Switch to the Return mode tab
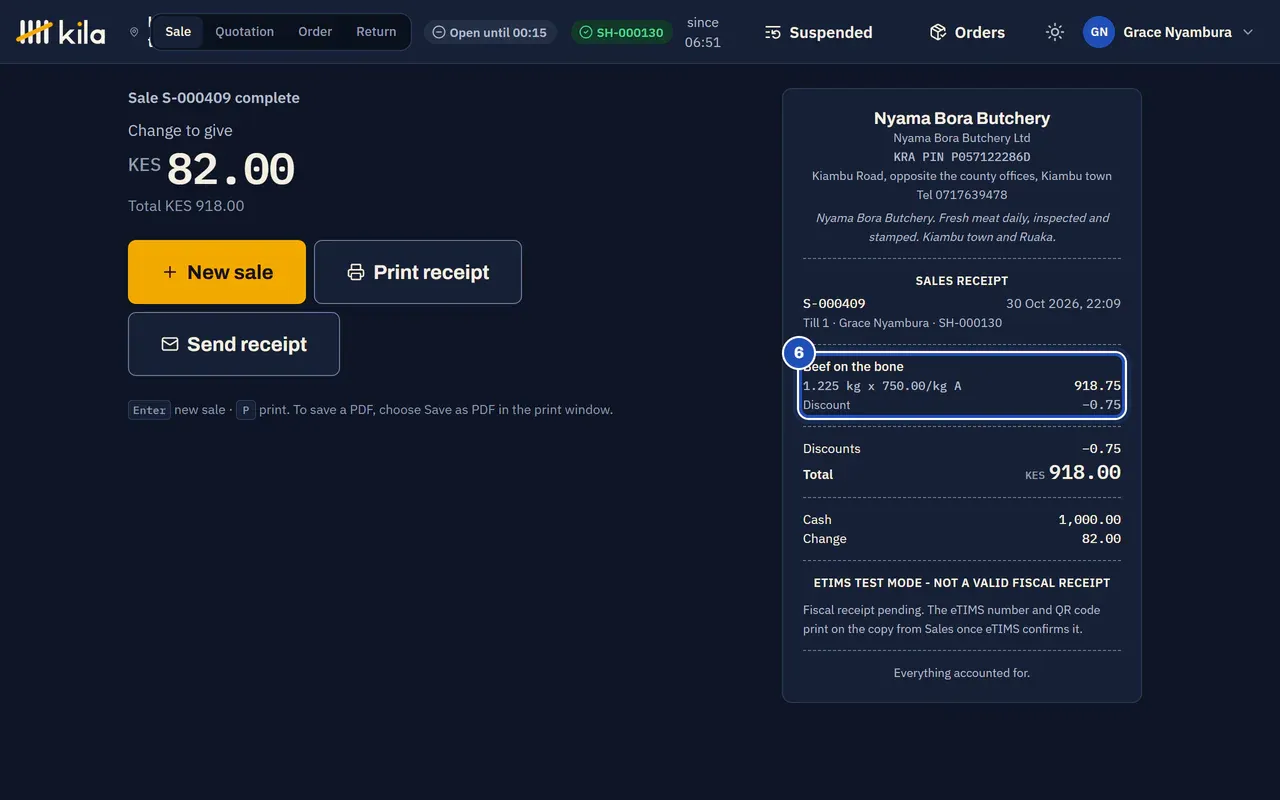Image resolution: width=1280 pixels, height=800 pixels. pyautogui.click(x=376, y=32)
